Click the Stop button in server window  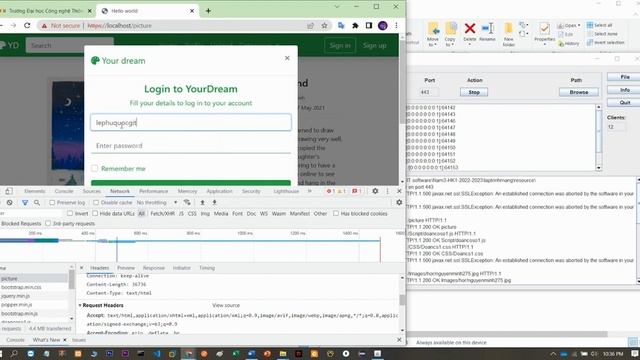point(474,92)
